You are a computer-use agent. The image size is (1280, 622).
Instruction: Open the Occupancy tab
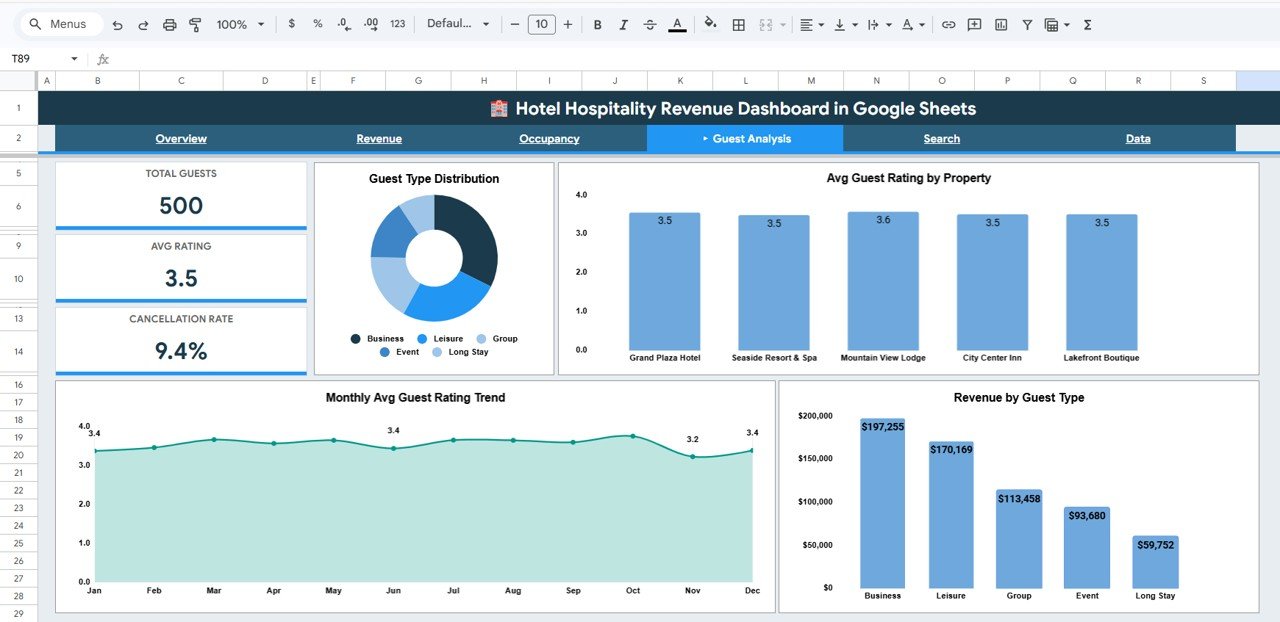[x=549, y=139]
